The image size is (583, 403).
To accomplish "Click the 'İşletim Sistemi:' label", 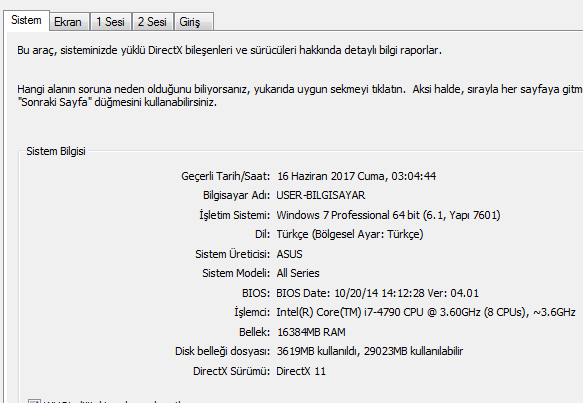I will click(x=235, y=215).
